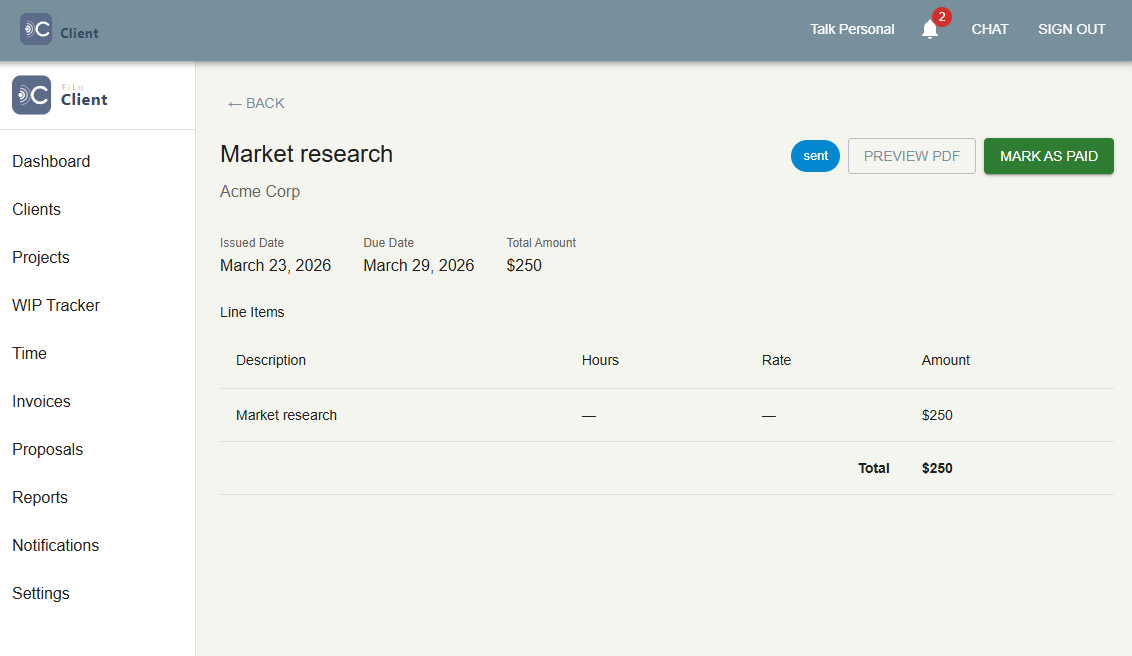Viewport: 1132px width, 656px height.
Task: Click the blue 'sent' status badge
Action: (815, 156)
